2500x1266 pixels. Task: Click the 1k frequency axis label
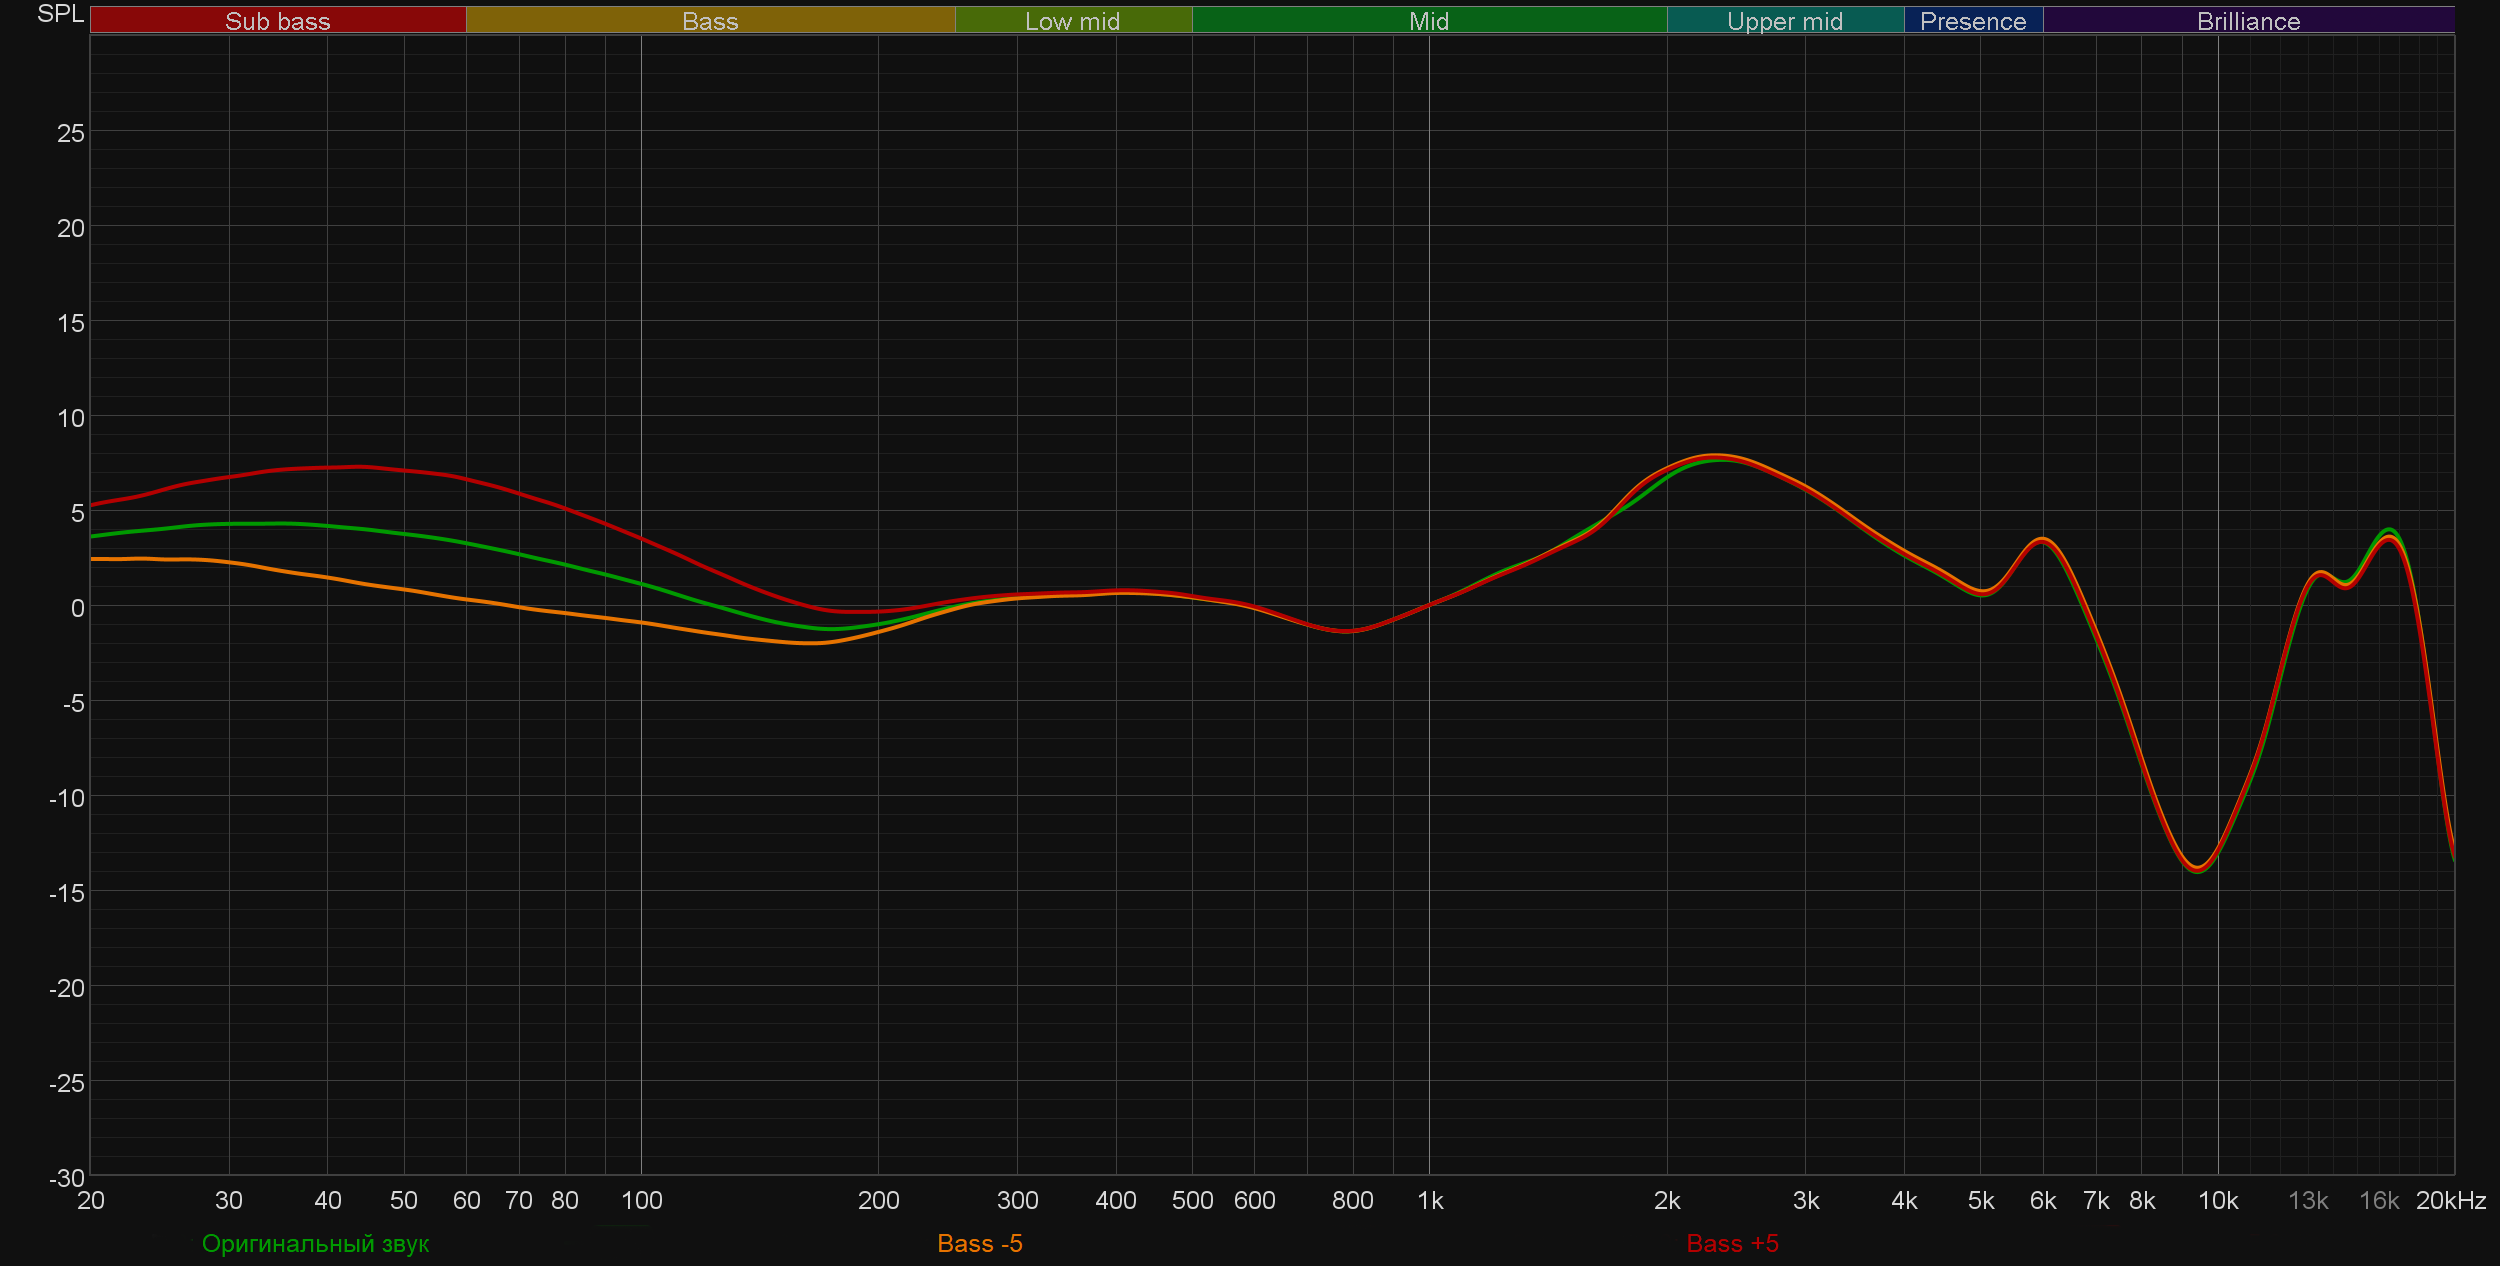[1430, 1200]
